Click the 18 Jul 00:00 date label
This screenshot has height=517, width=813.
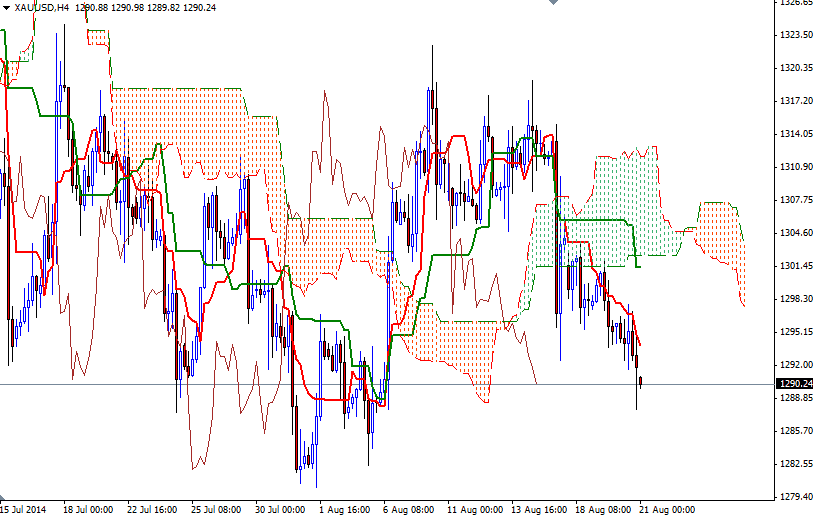point(88,510)
